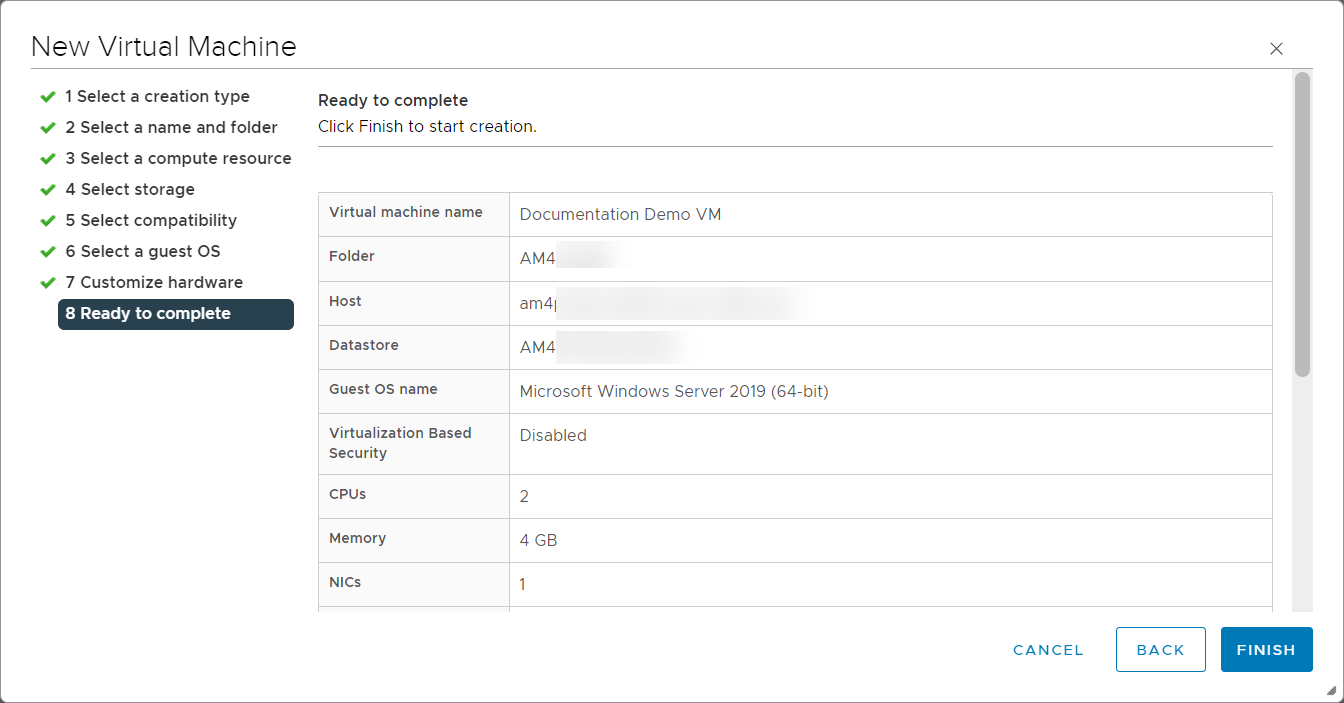Image resolution: width=1344 pixels, height=703 pixels.
Task: Click the vertical scrollbar thumb in summary
Action: [x=1301, y=225]
